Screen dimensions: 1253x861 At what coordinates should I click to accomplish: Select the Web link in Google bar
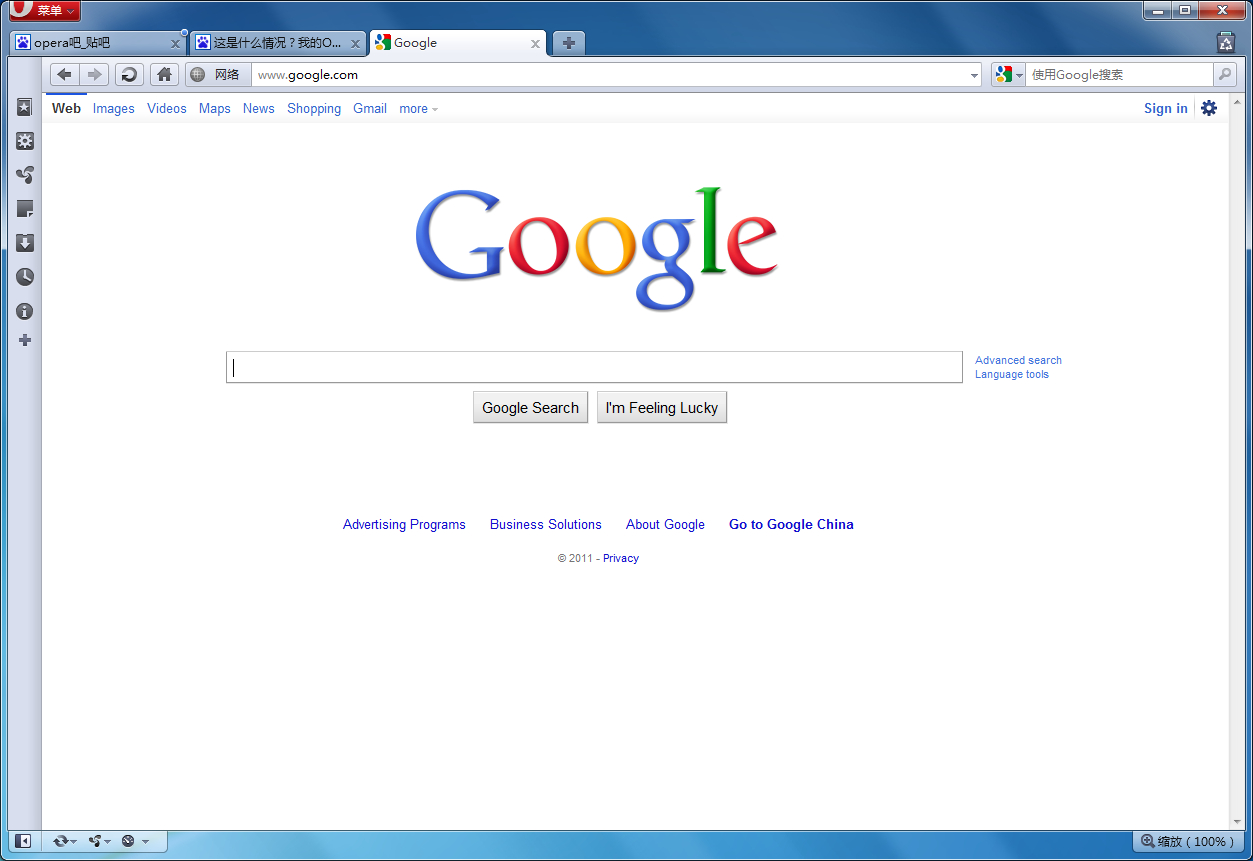(66, 108)
